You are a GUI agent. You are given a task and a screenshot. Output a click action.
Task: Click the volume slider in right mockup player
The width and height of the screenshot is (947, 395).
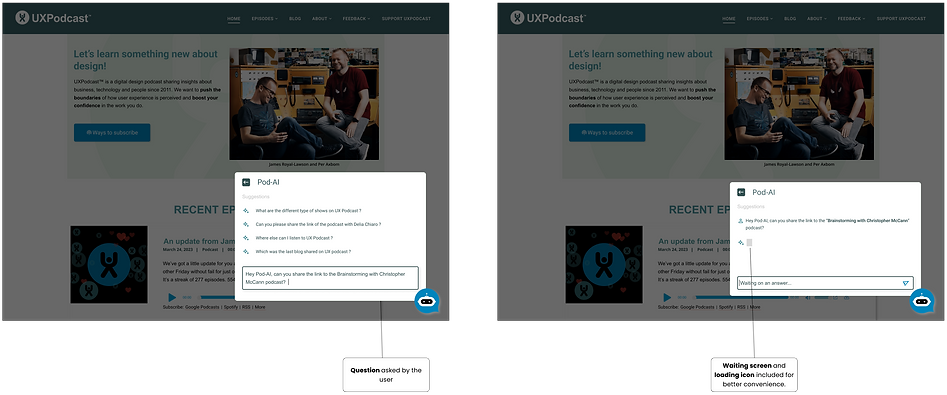(x=822, y=297)
